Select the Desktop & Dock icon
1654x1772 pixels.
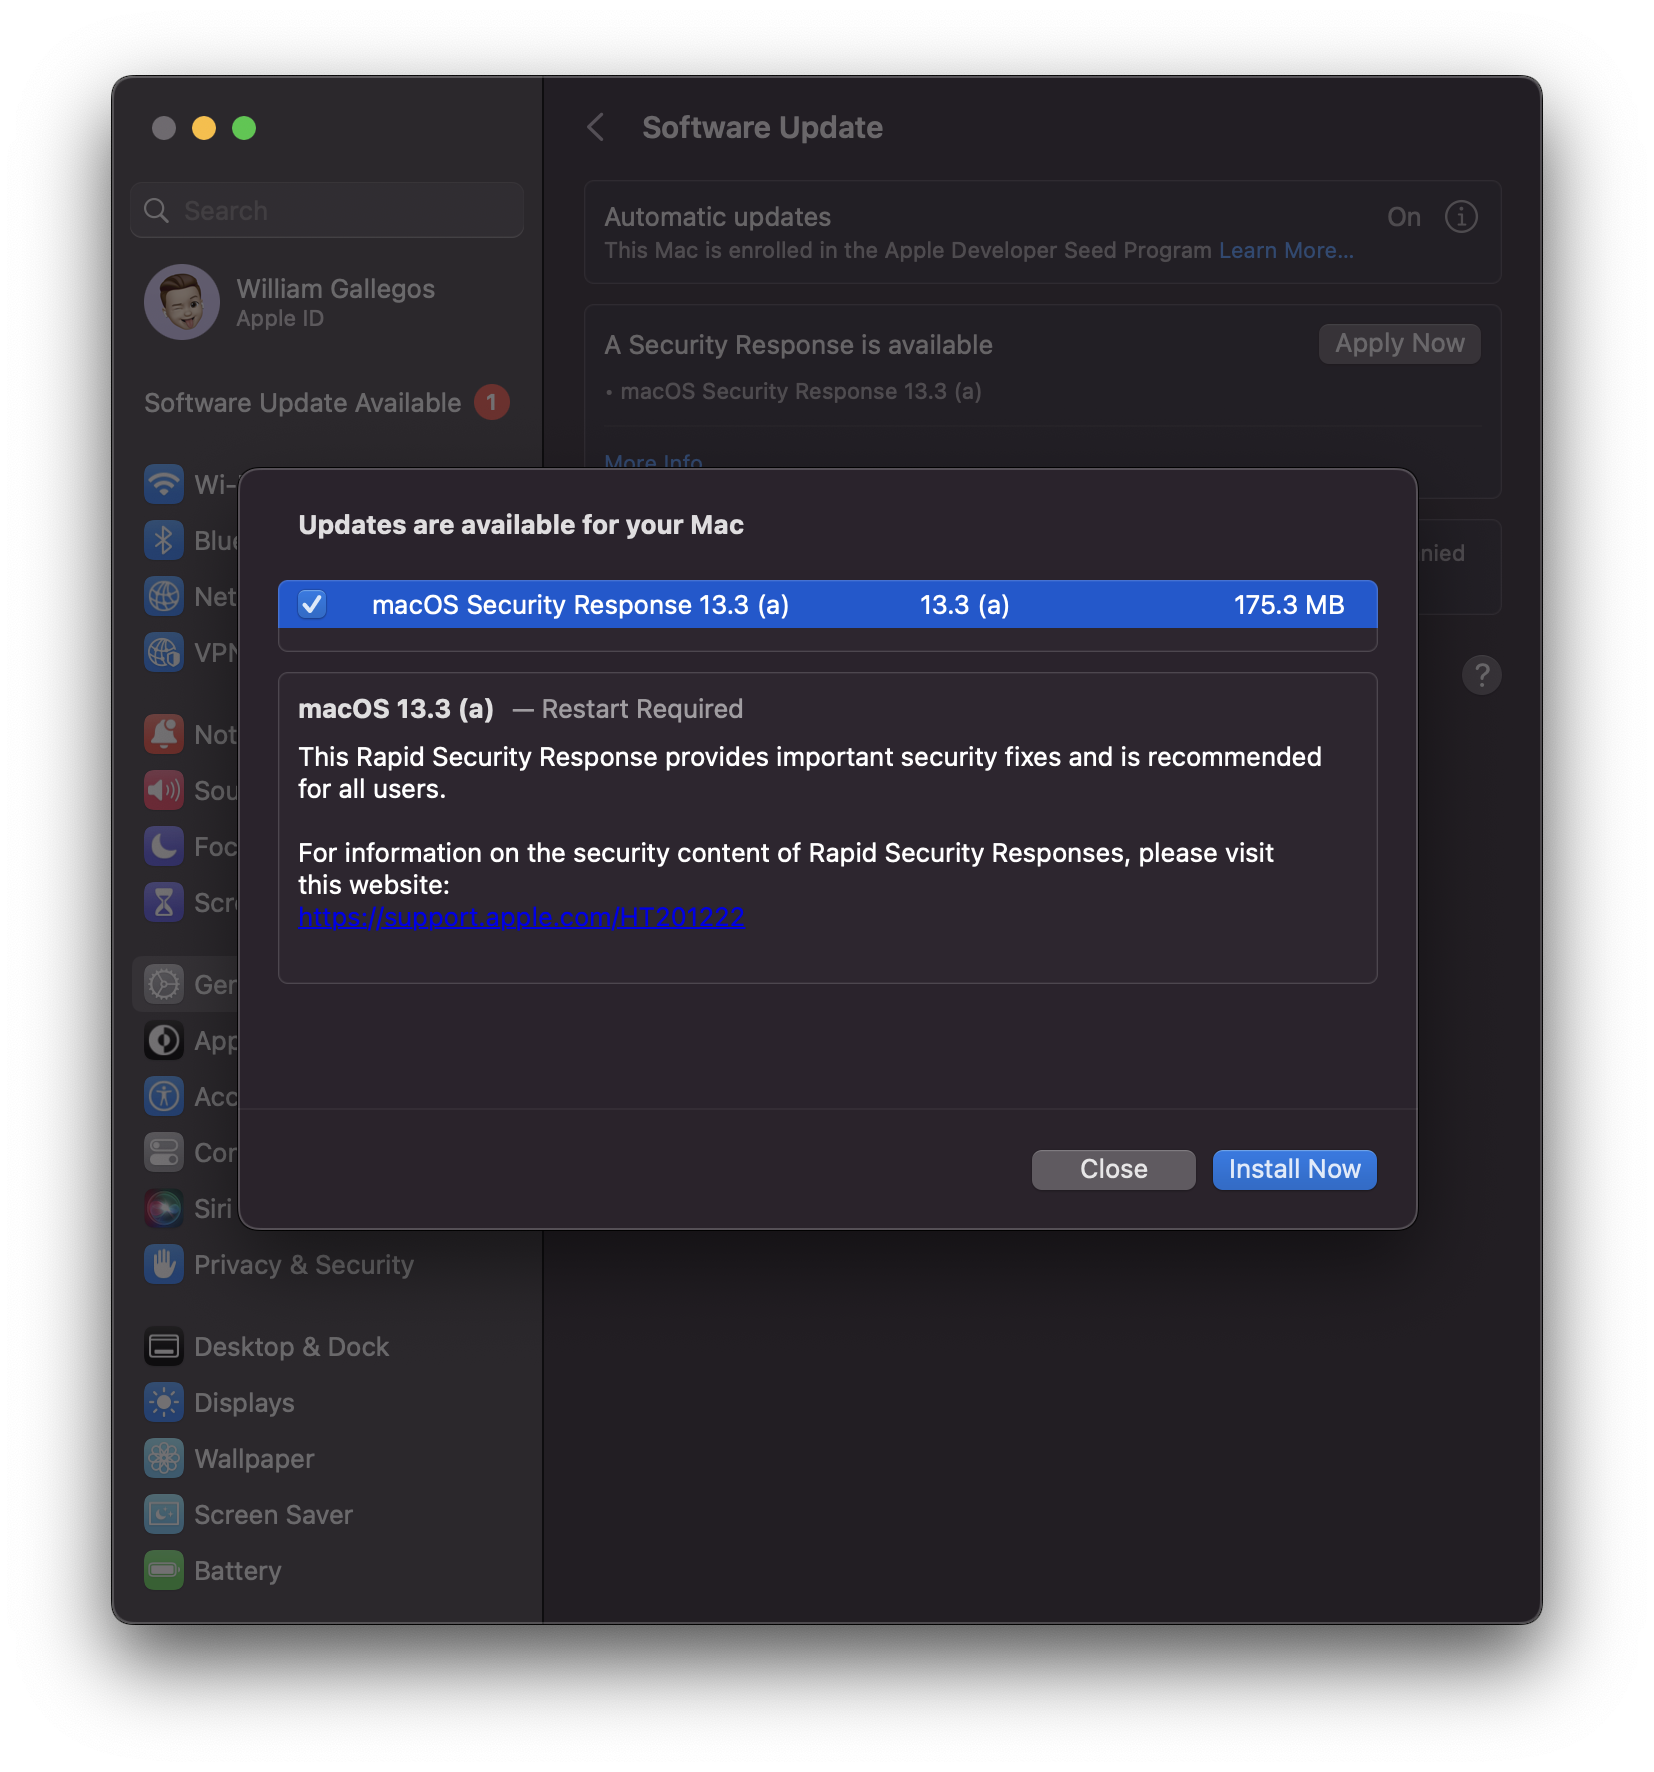pyautogui.click(x=164, y=1347)
